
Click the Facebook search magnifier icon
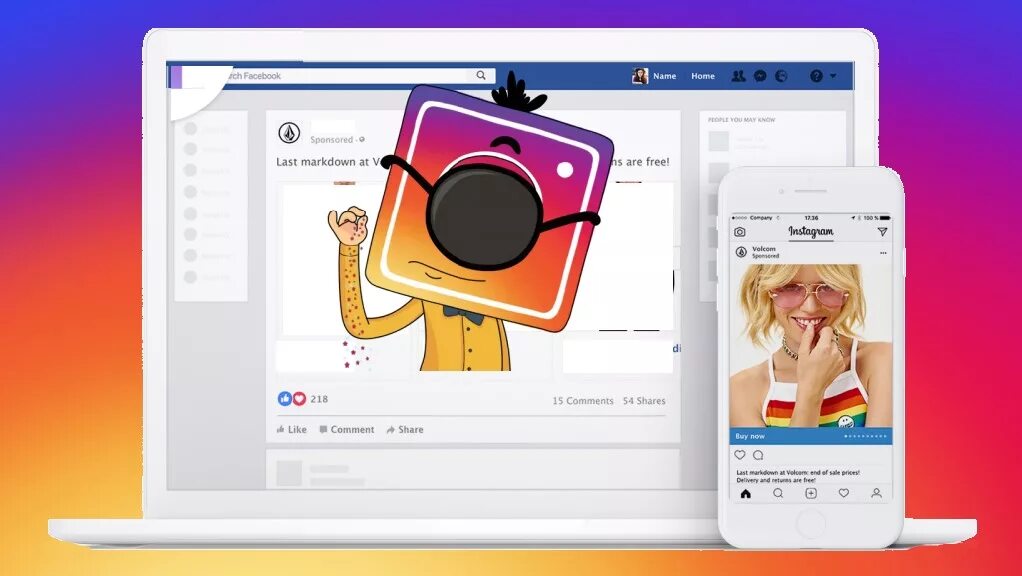481,76
